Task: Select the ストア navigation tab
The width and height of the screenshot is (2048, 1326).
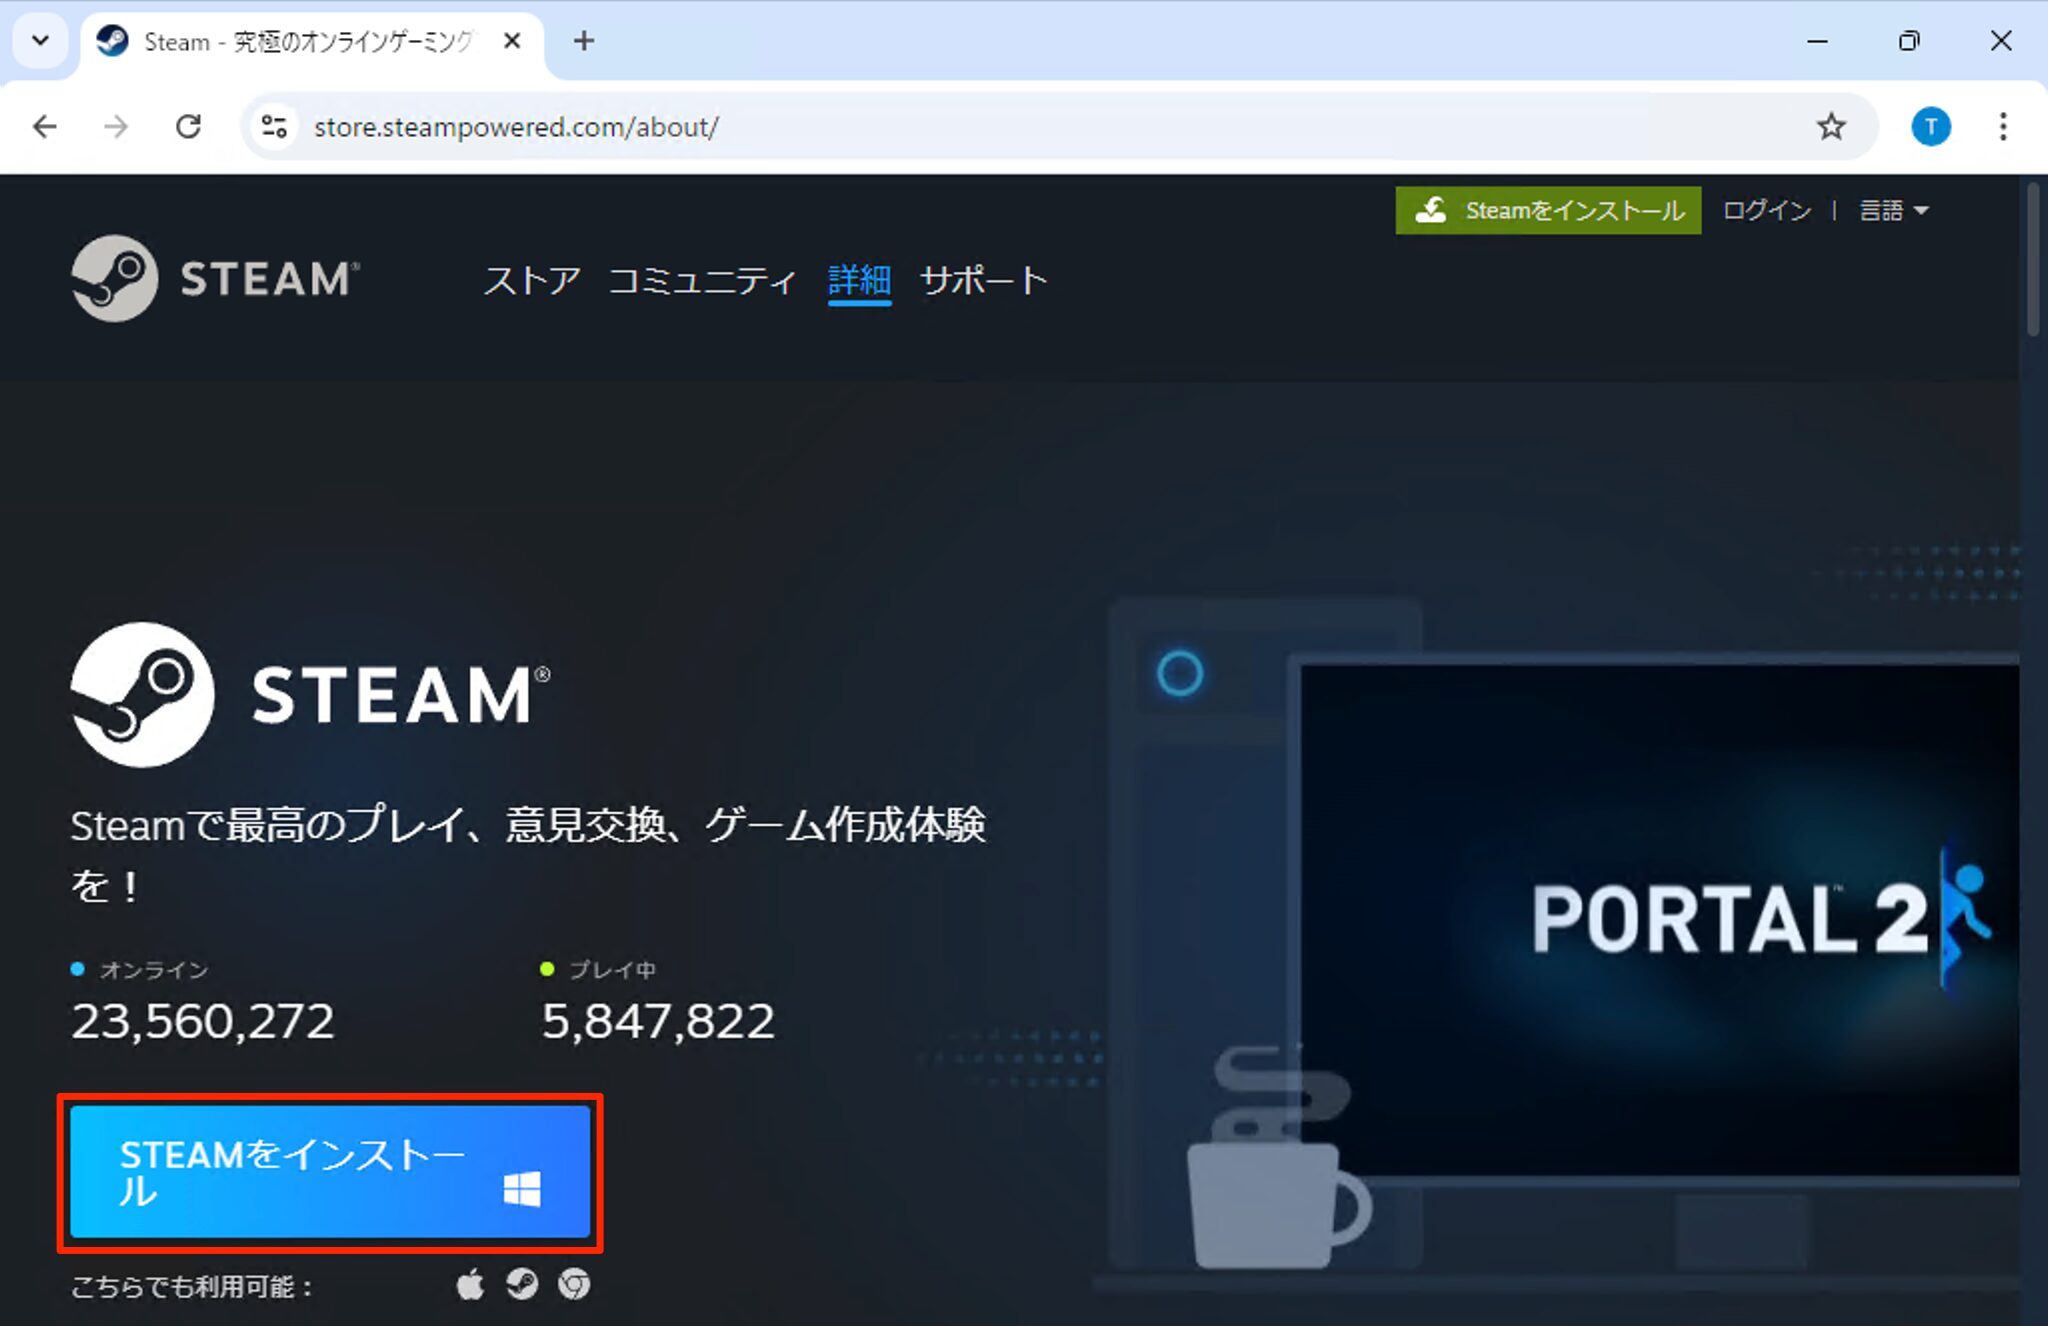Action: click(531, 281)
